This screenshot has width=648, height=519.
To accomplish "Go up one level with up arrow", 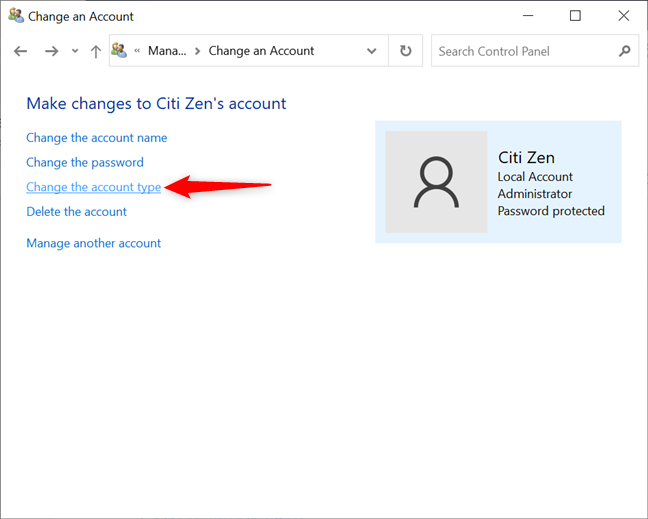I will coord(96,51).
